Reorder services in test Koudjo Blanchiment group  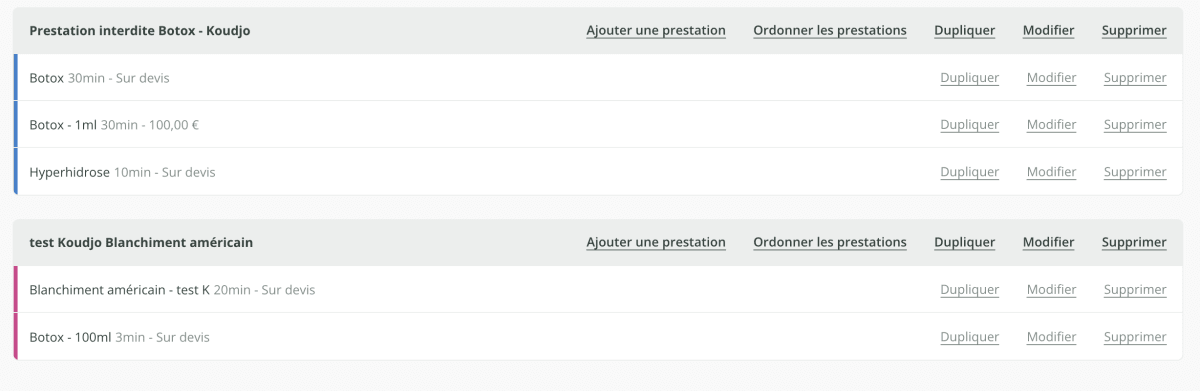click(x=830, y=242)
